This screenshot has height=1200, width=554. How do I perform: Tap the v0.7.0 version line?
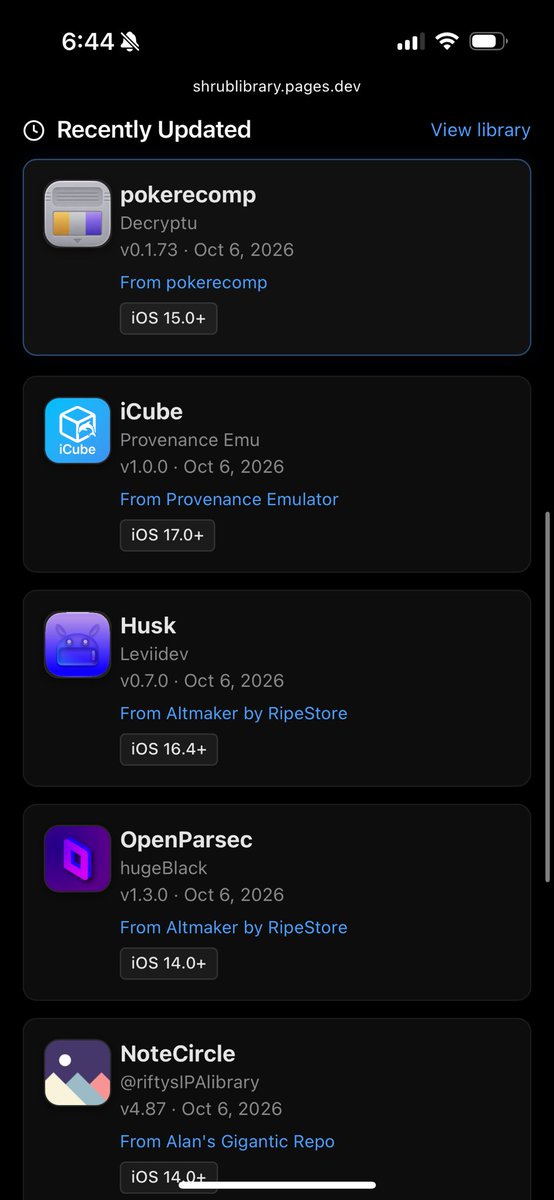coord(202,681)
